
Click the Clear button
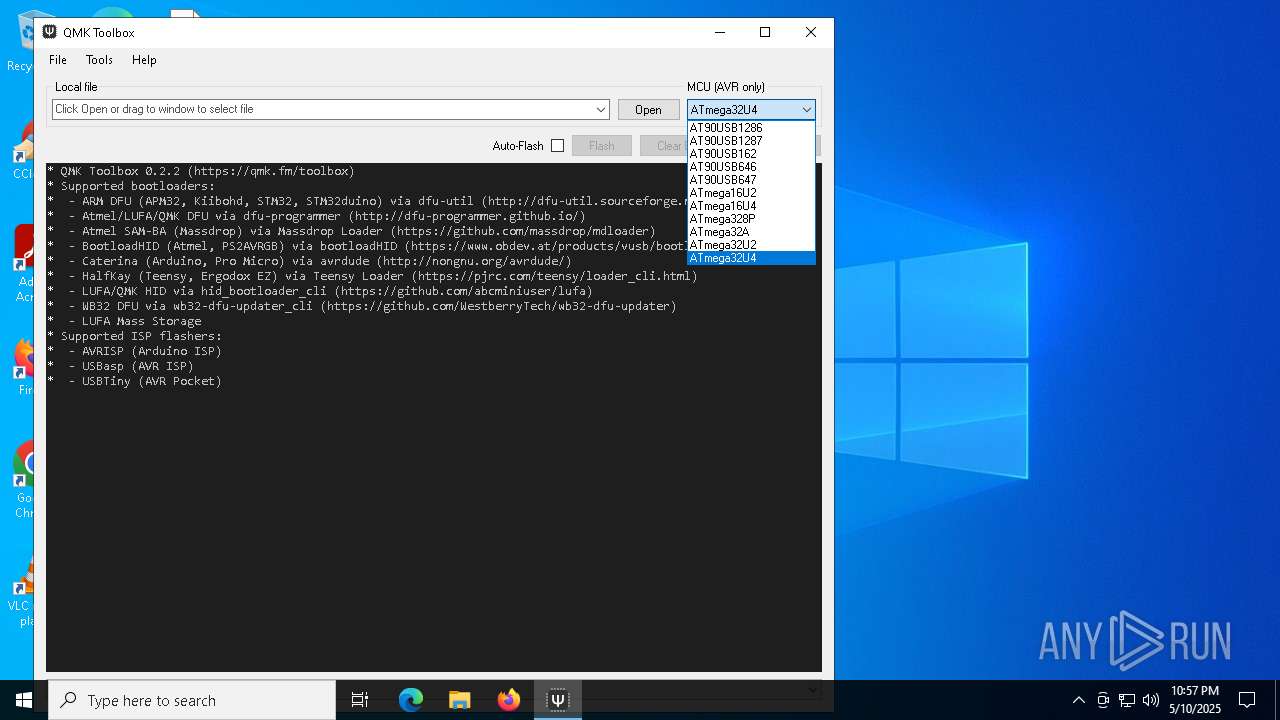pyautogui.click(x=662, y=145)
